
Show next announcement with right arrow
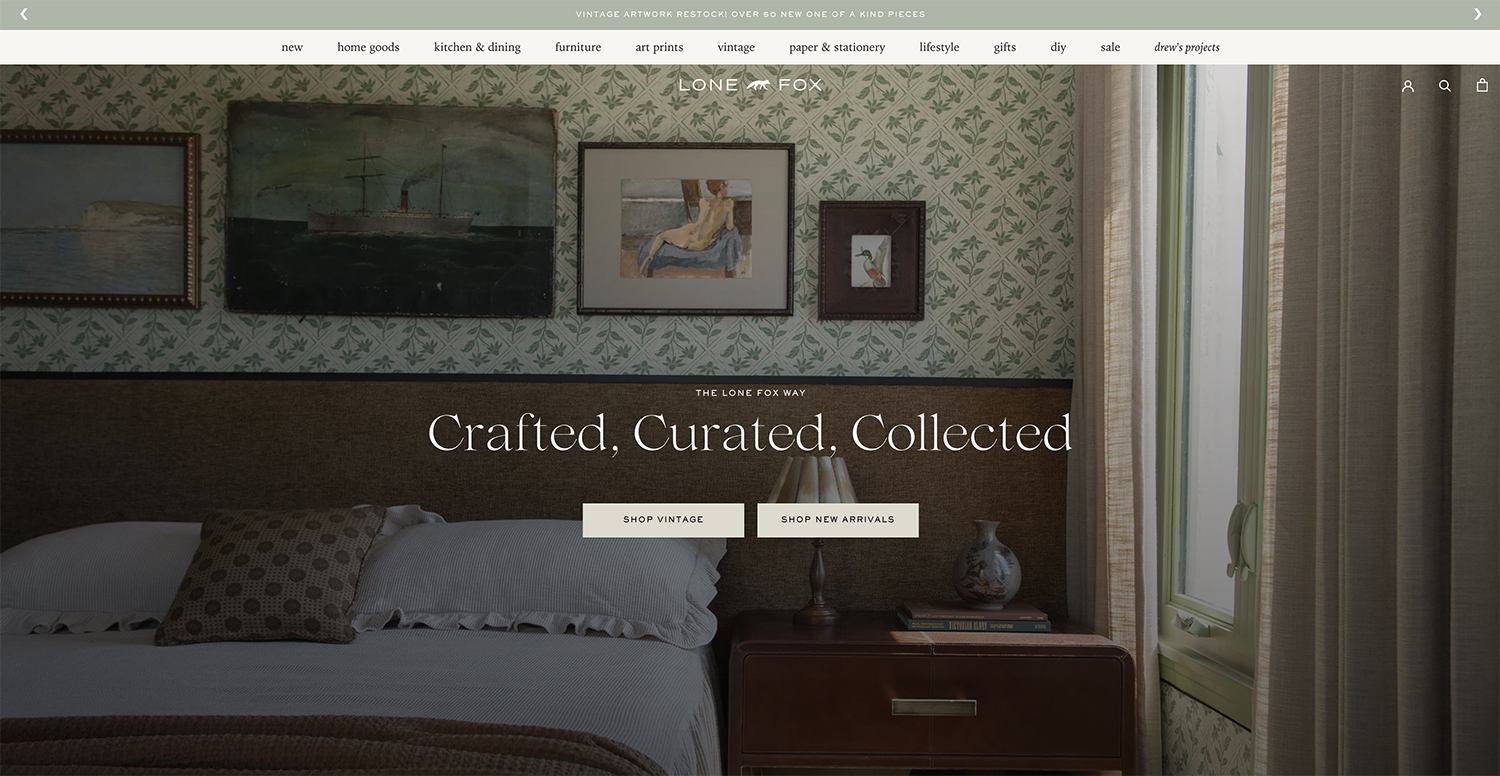coord(1477,14)
